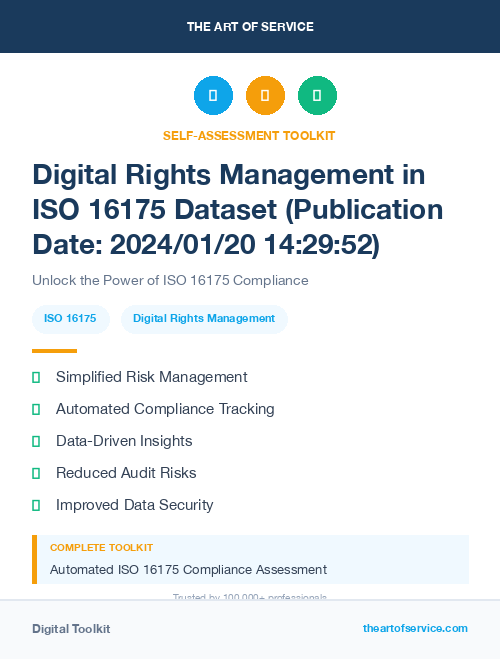Click the check icon beside Reduced Audit Risks
Screen dimensions: 500x659
tap(36, 473)
